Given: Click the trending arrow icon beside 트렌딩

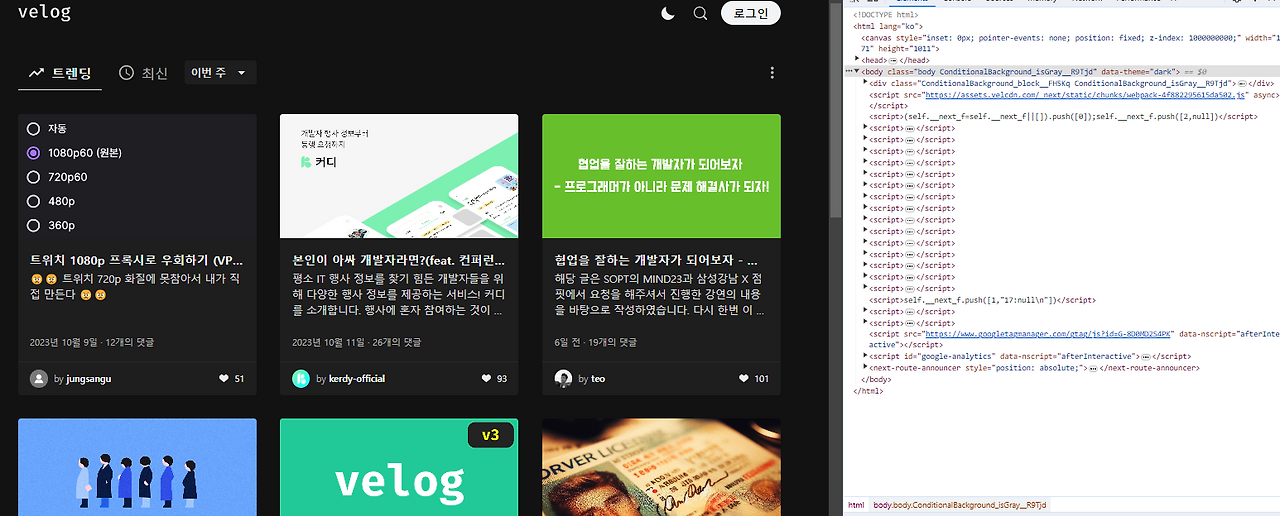Looking at the screenshot, I should point(36,73).
